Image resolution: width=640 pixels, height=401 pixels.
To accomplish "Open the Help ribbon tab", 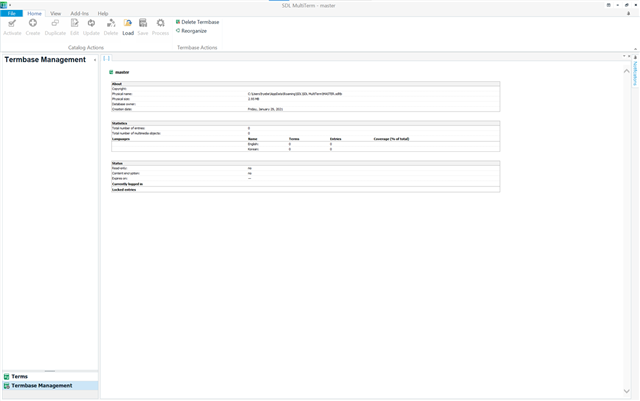I will pyautogui.click(x=103, y=13).
